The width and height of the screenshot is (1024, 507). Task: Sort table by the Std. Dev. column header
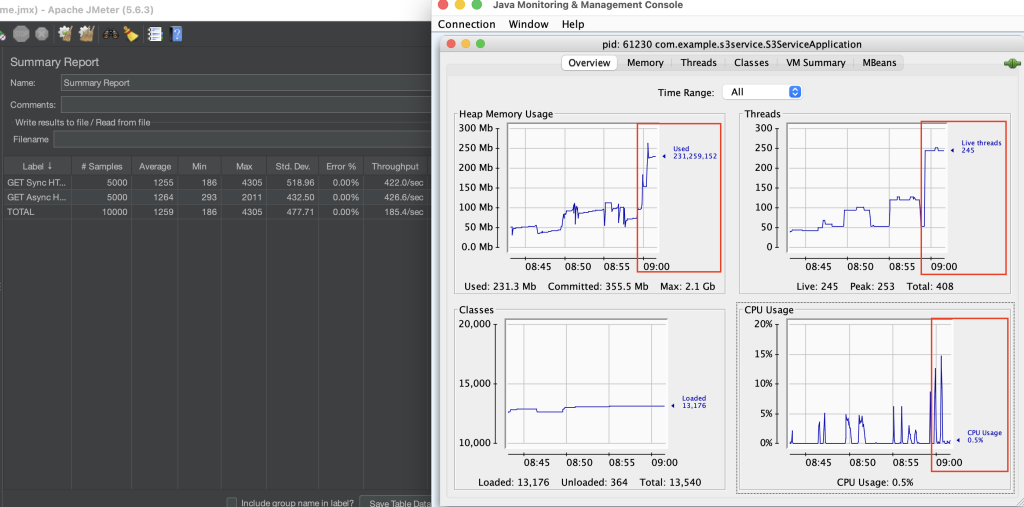point(293,167)
